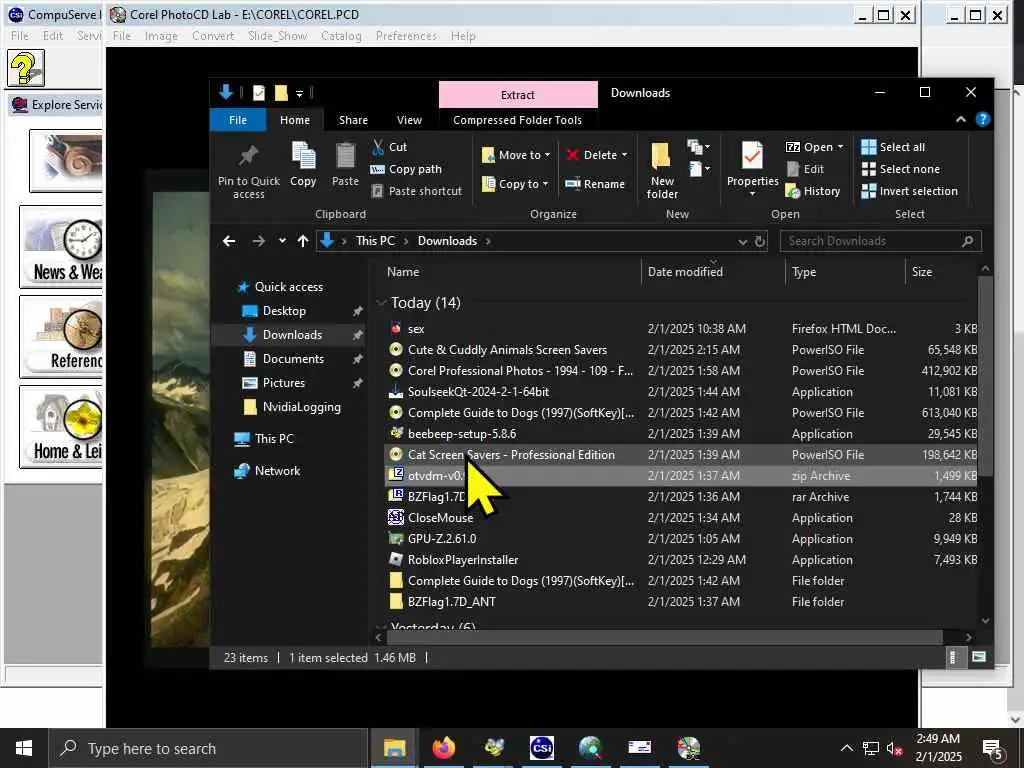Create a New folder
Viewport: 1024px width, 768px height.
pyautogui.click(x=662, y=170)
